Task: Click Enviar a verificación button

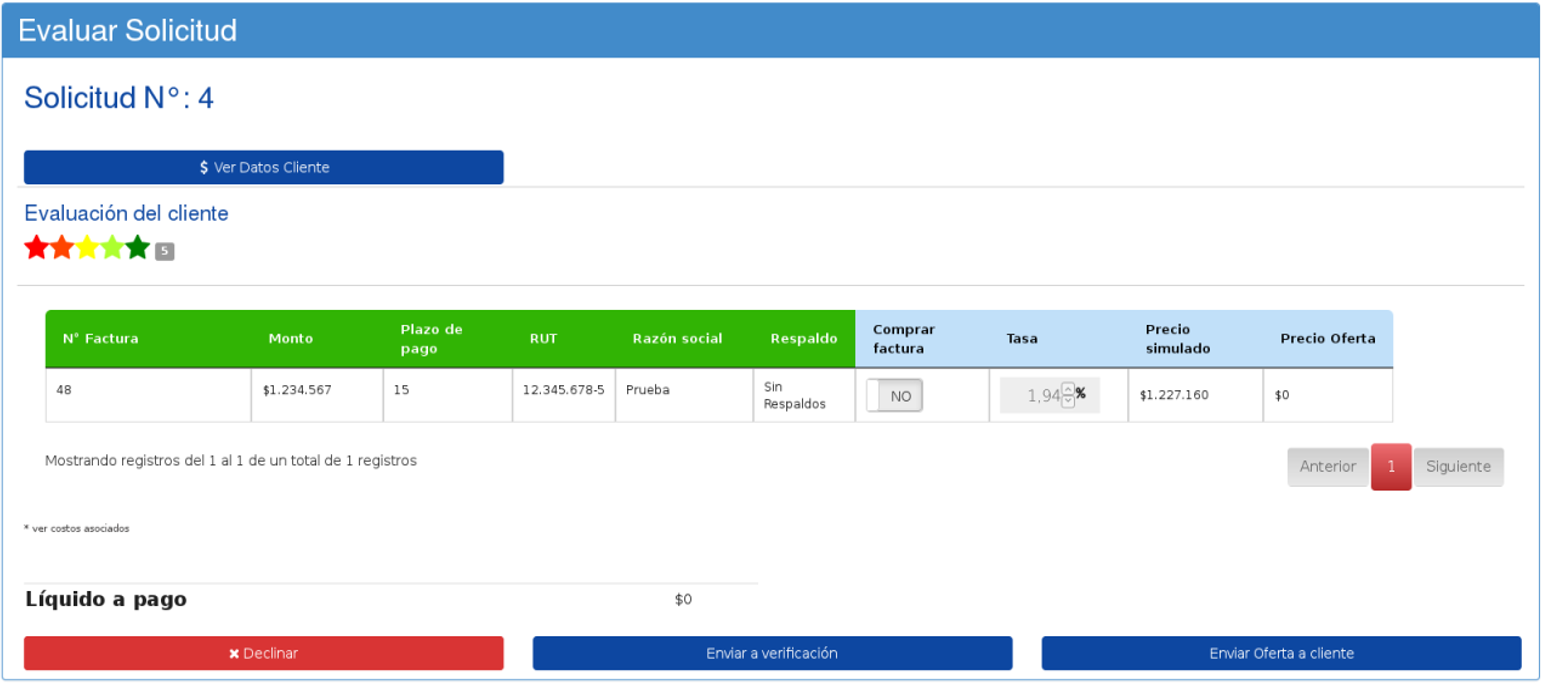Action: [x=772, y=653]
